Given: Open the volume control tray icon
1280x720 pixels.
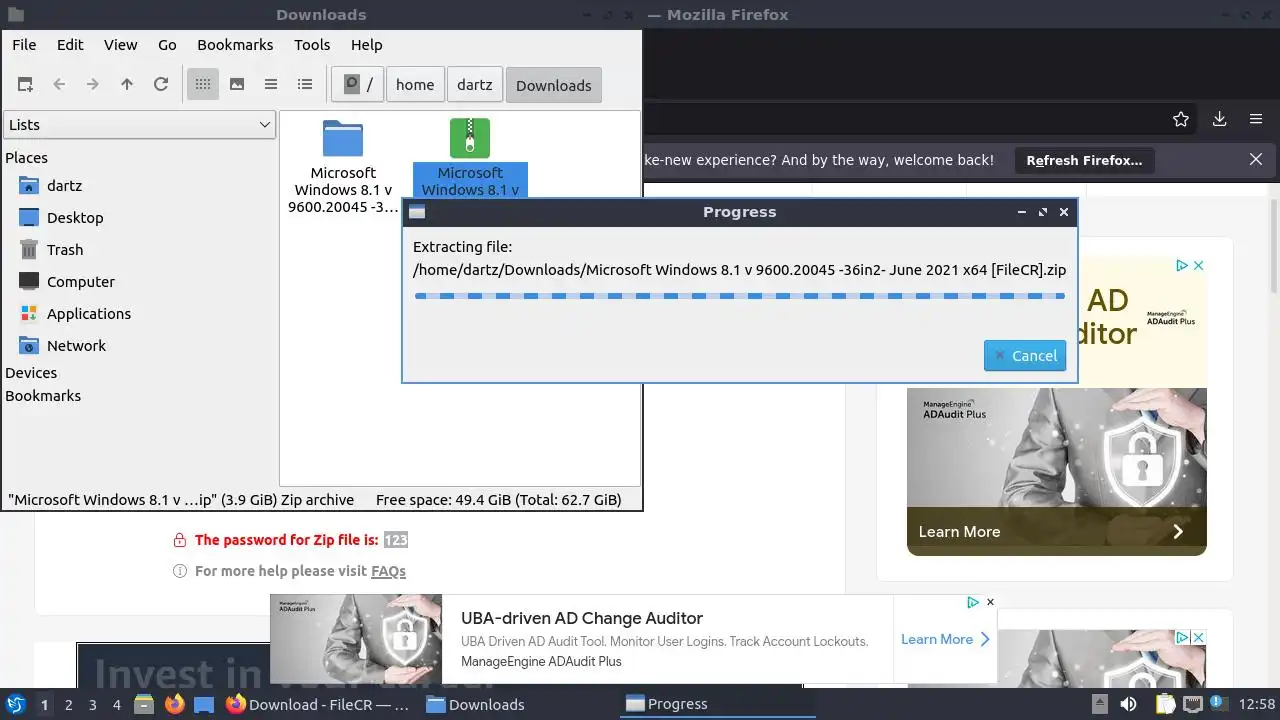Looking at the screenshot, I should click(1129, 704).
